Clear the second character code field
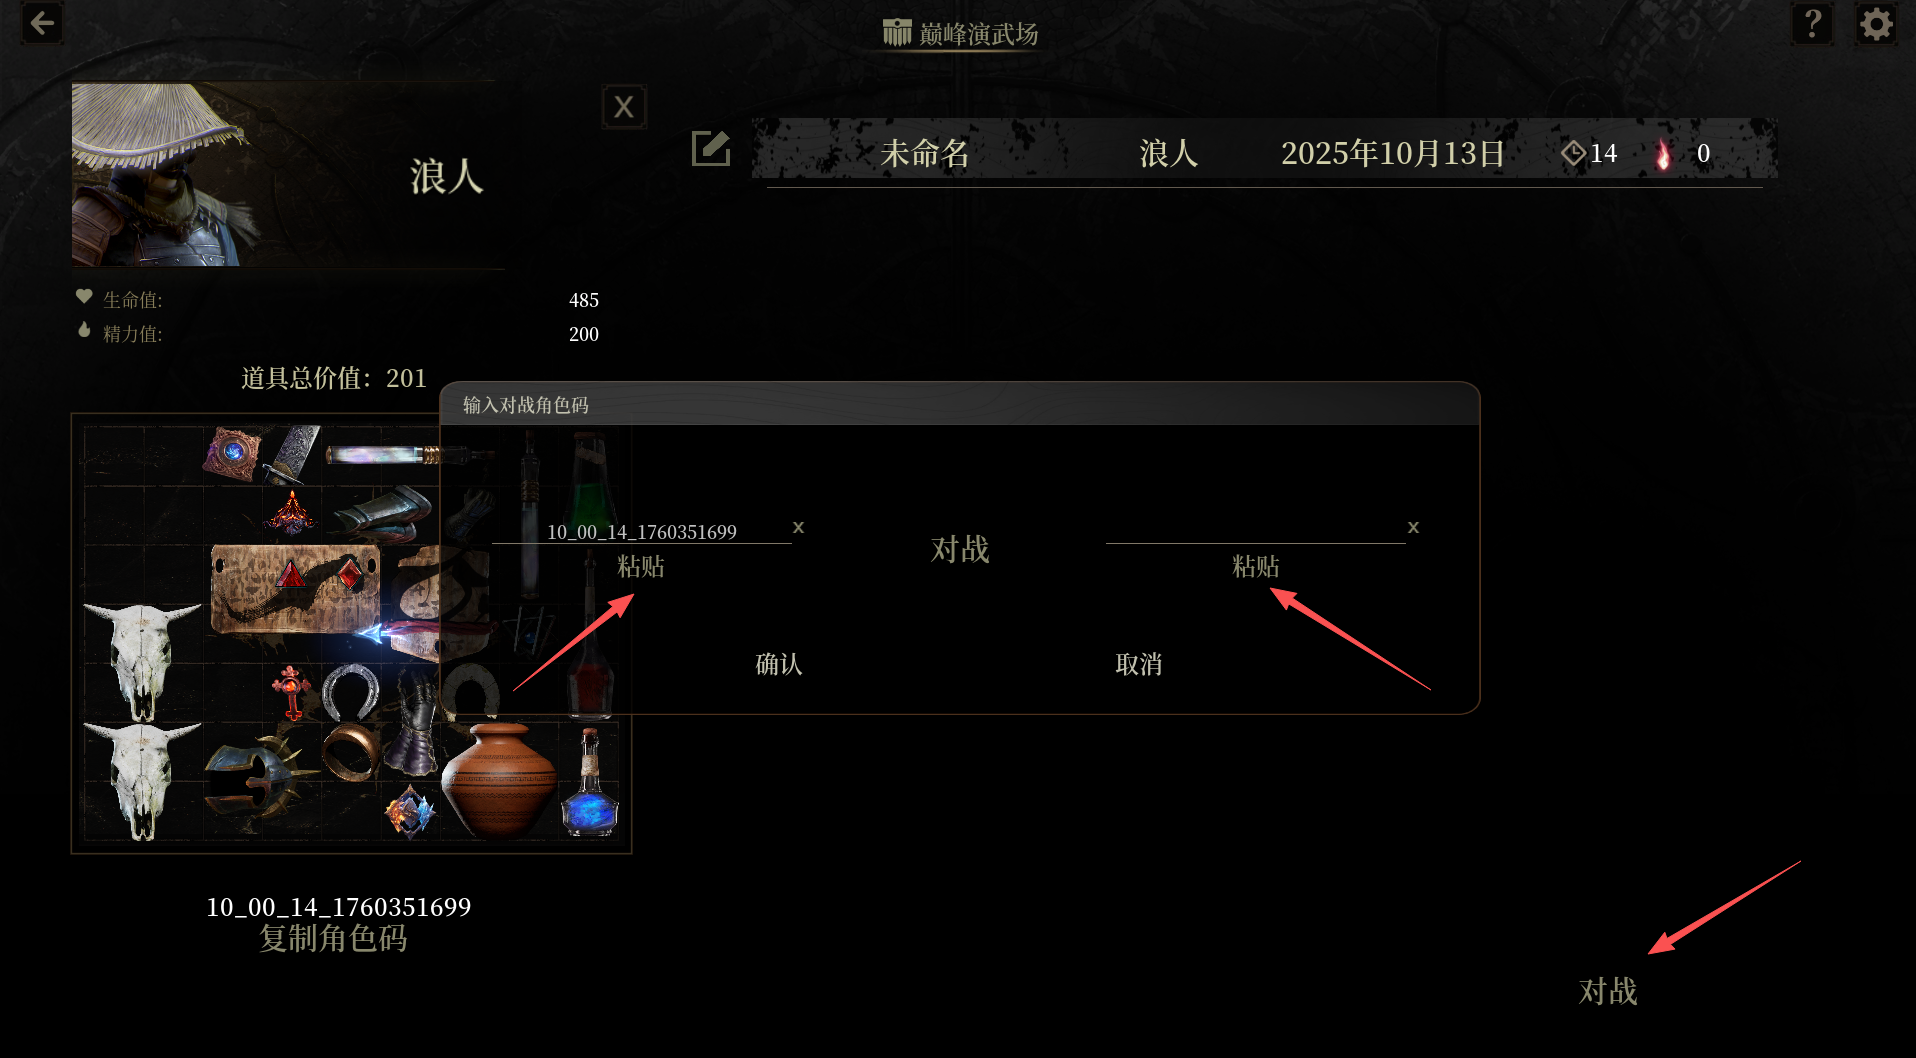This screenshot has height=1058, width=1916. point(1413,527)
